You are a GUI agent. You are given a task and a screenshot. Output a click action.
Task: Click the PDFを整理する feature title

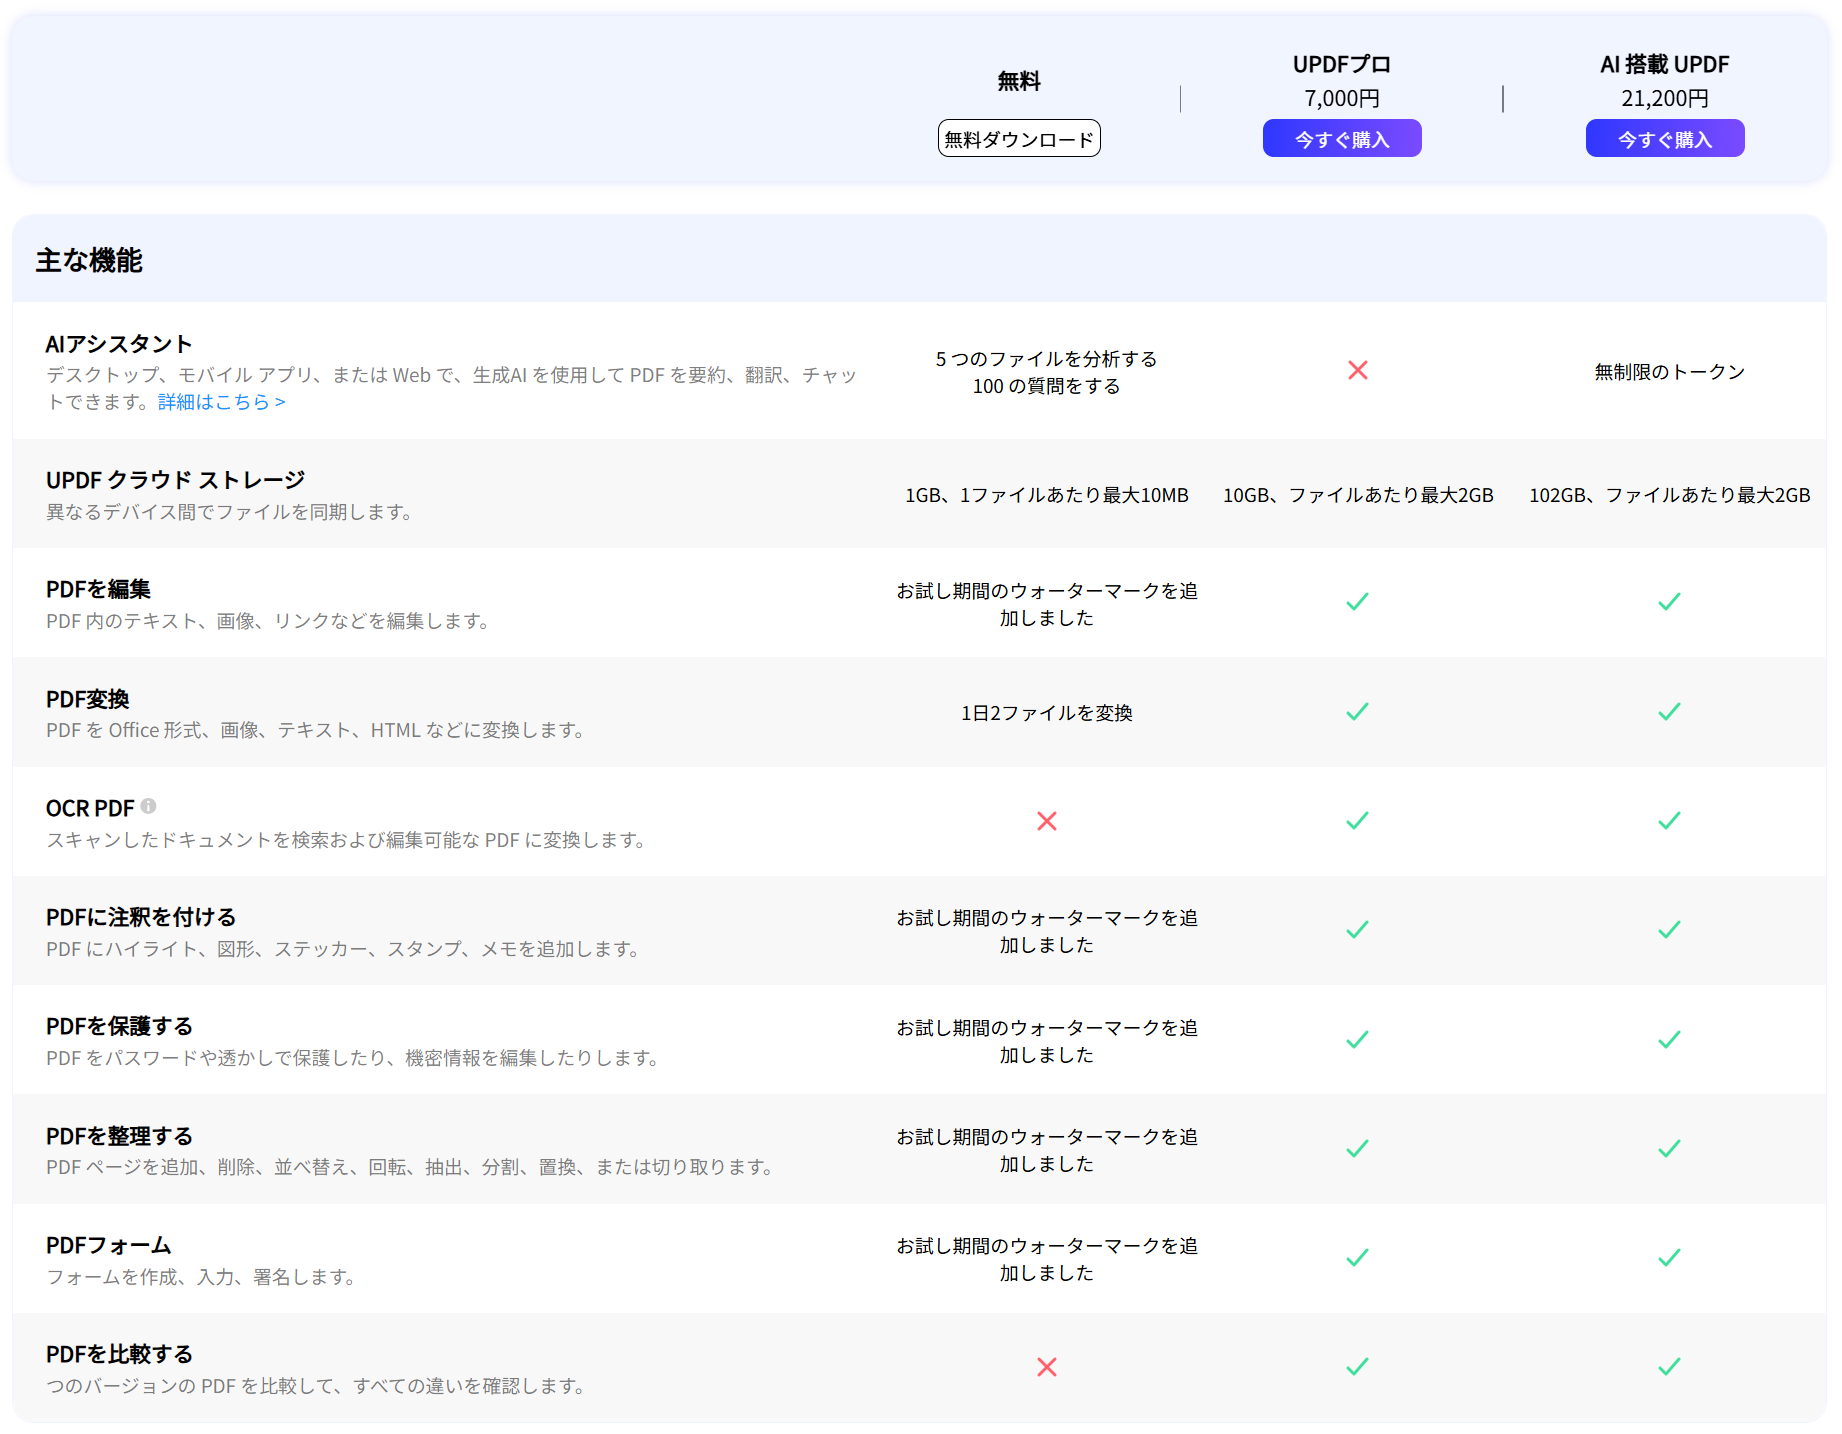tap(119, 1136)
